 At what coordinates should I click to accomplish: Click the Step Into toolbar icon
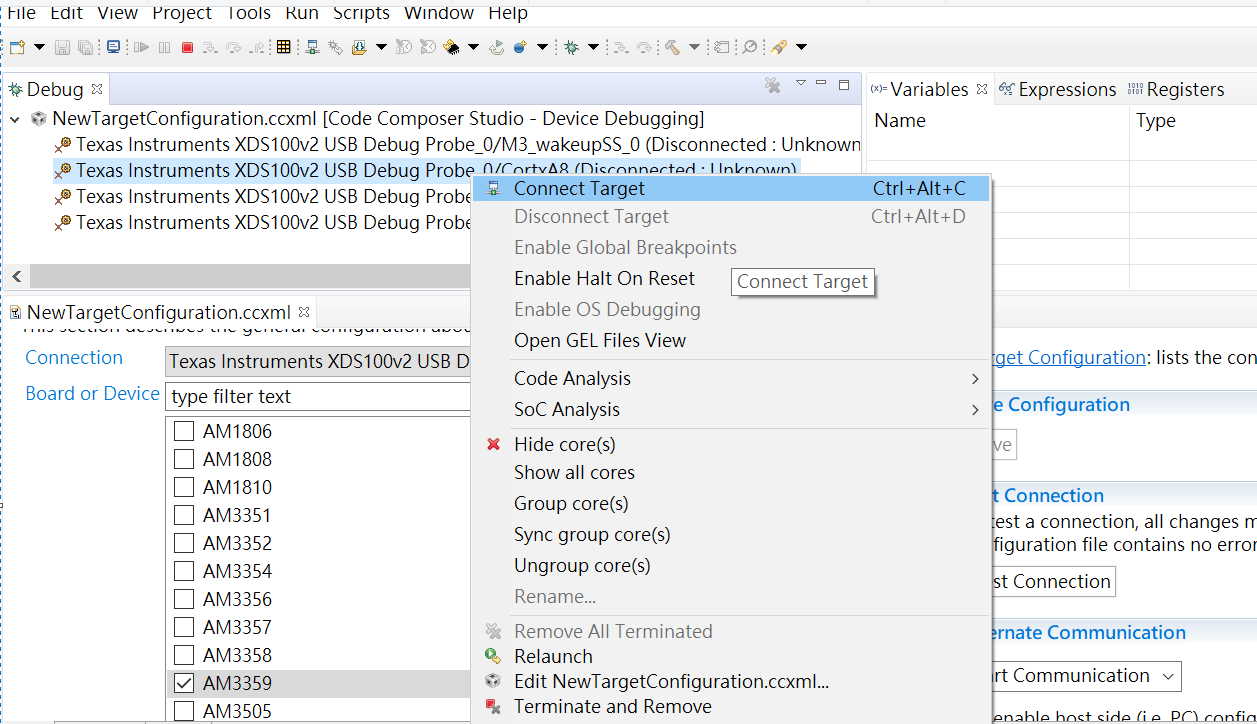coord(209,47)
